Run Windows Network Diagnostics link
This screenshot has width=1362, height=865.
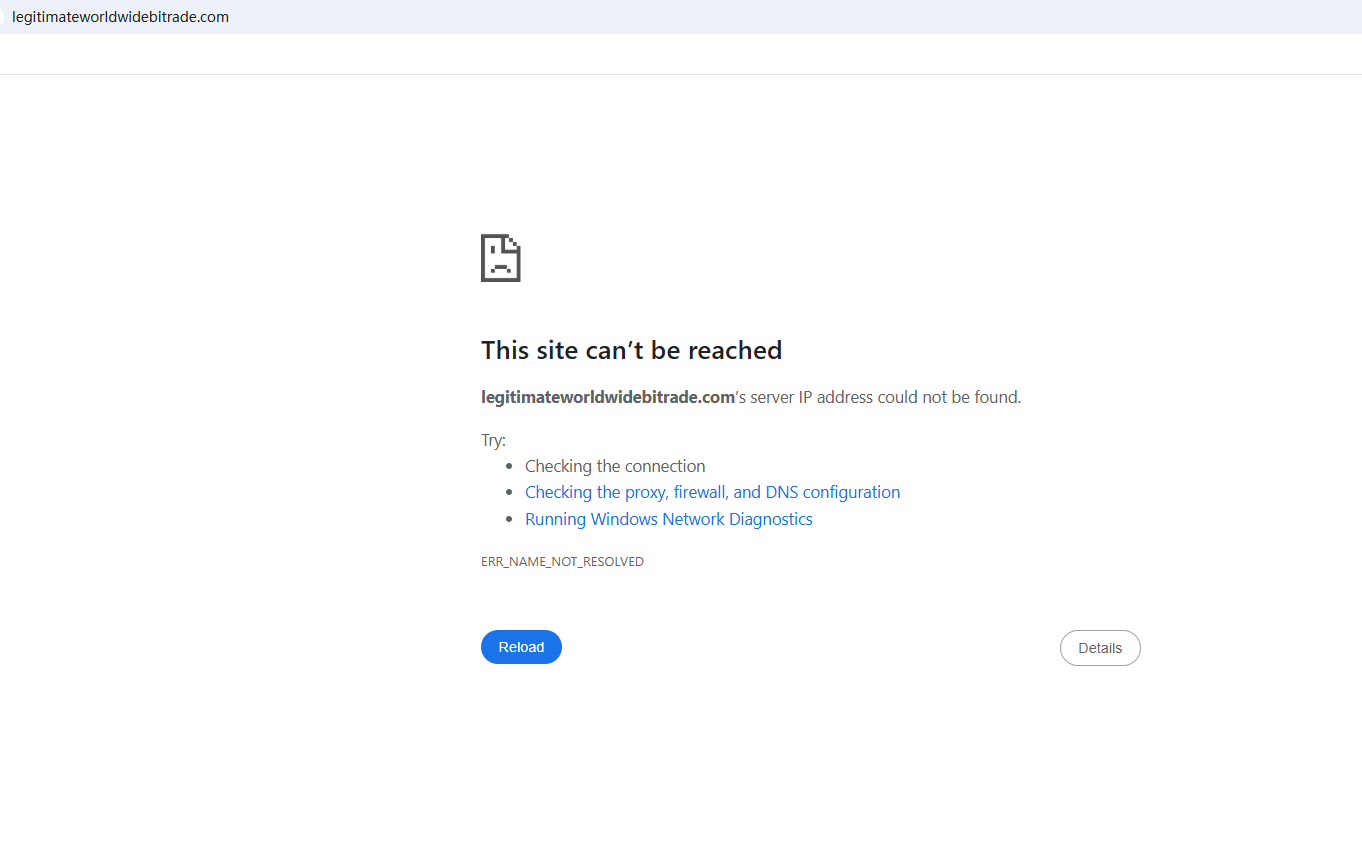pyautogui.click(x=668, y=519)
